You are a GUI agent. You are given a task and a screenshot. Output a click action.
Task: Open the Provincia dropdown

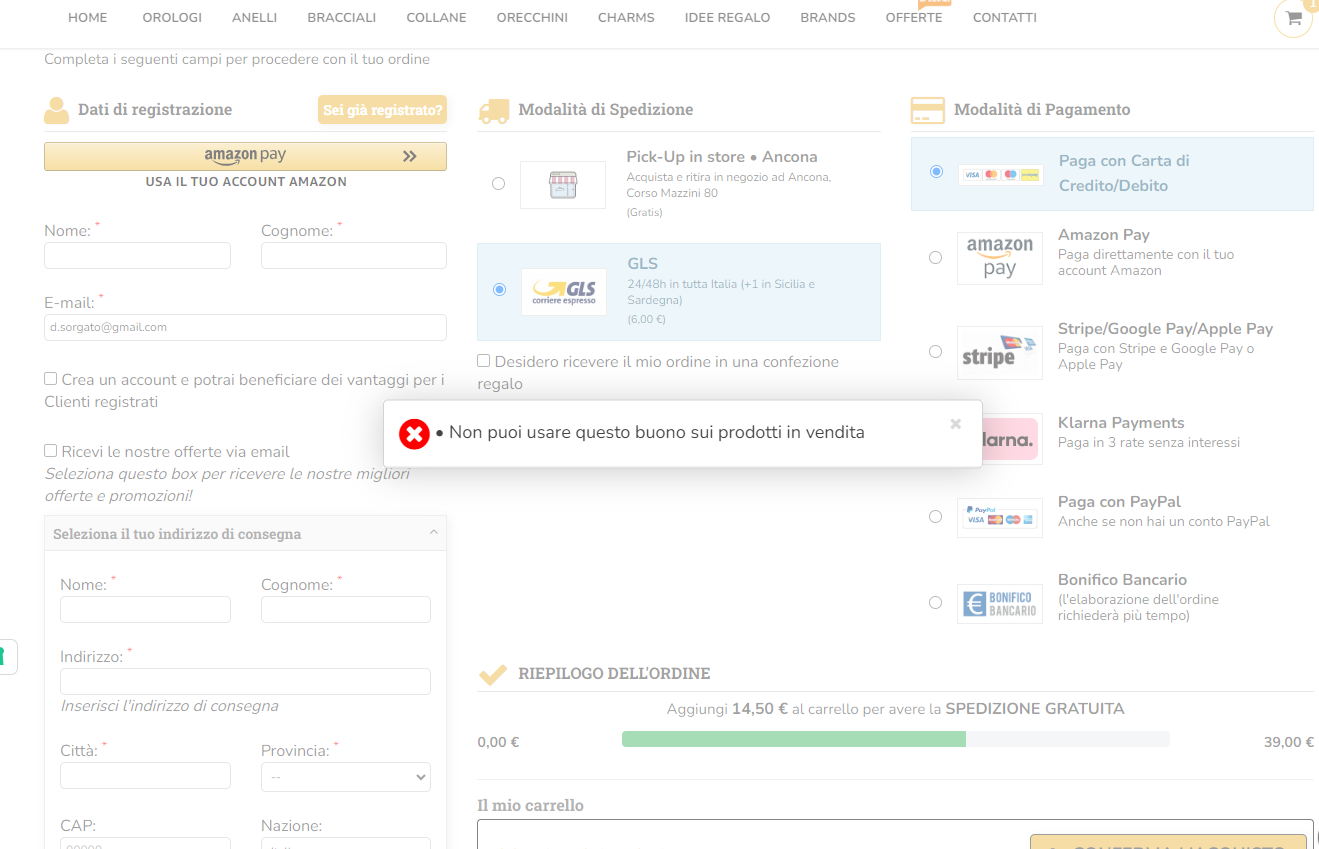tap(346, 777)
